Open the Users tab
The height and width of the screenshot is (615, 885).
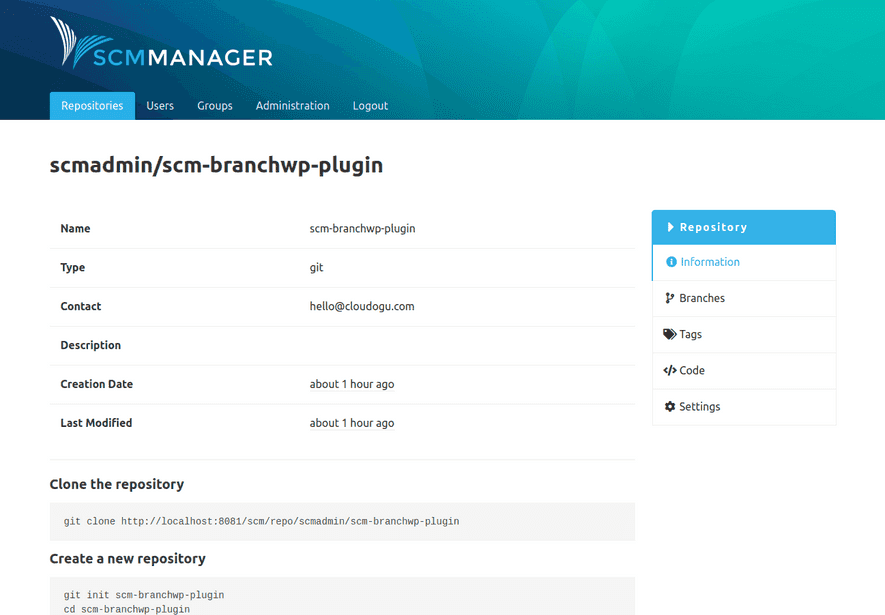[x=159, y=105]
